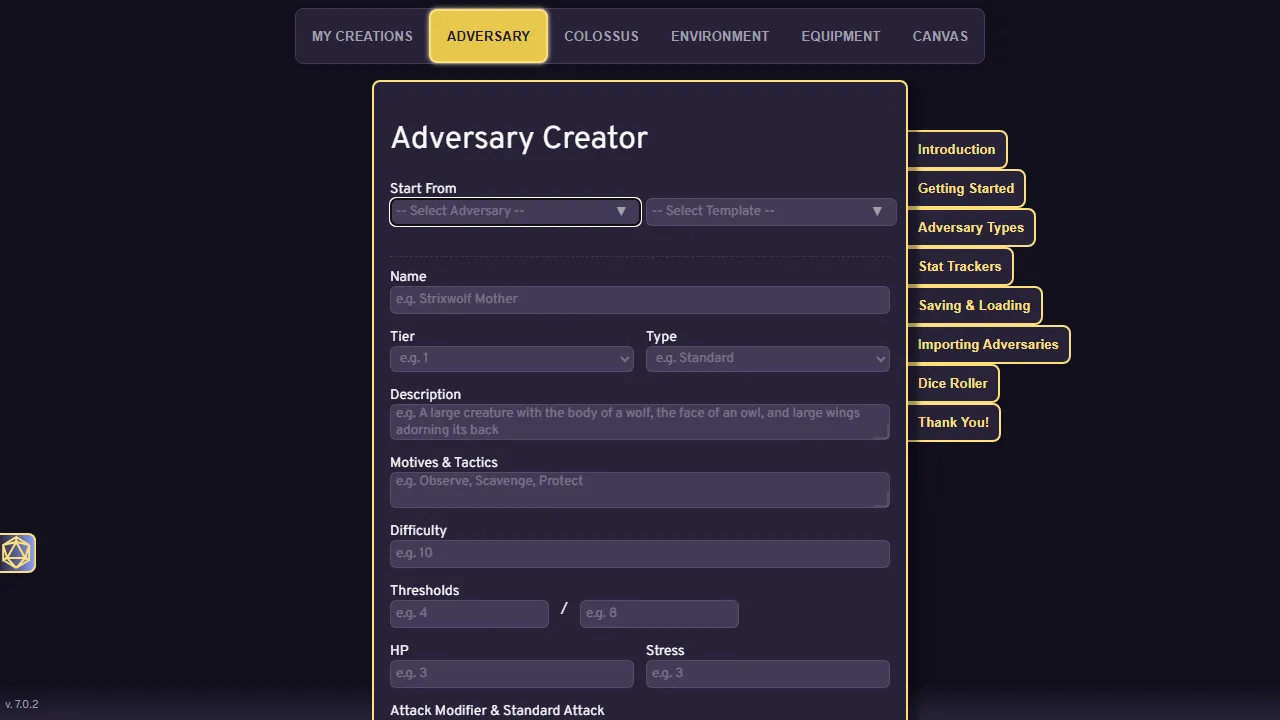This screenshot has height=720, width=1280.
Task: Switch to the COLOSSUS tab
Action: [x=601, y=36]
